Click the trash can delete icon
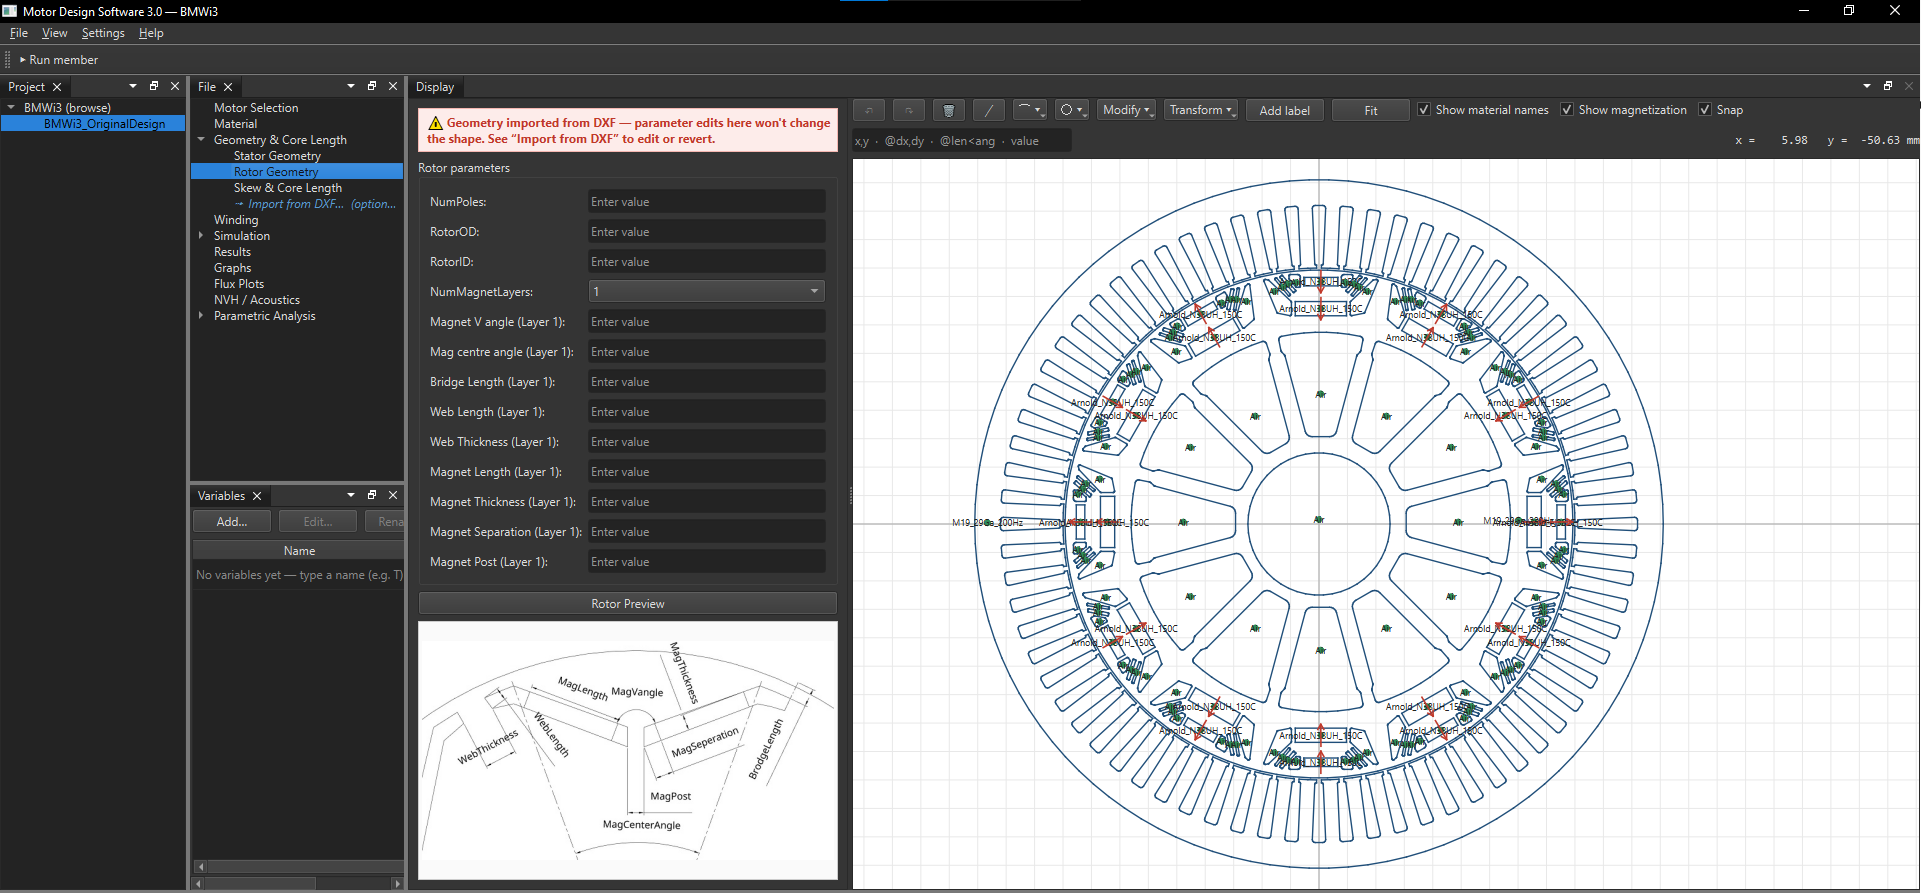The height and width of the screenshot is (893, 1921). click(949, 110)
